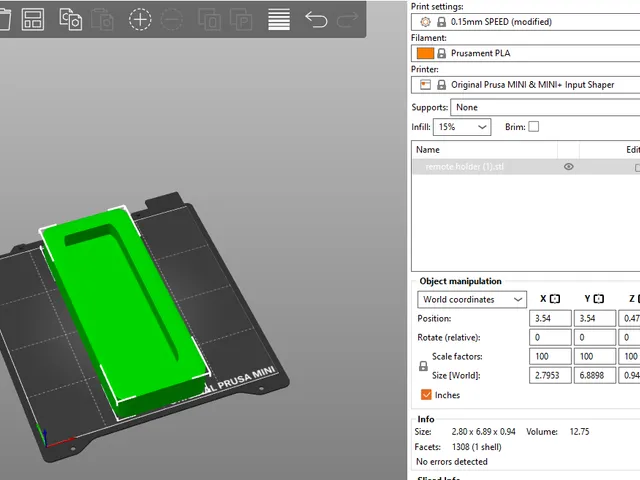
Task: Toggle the Brim checkbox
Action: click(533, 127)
